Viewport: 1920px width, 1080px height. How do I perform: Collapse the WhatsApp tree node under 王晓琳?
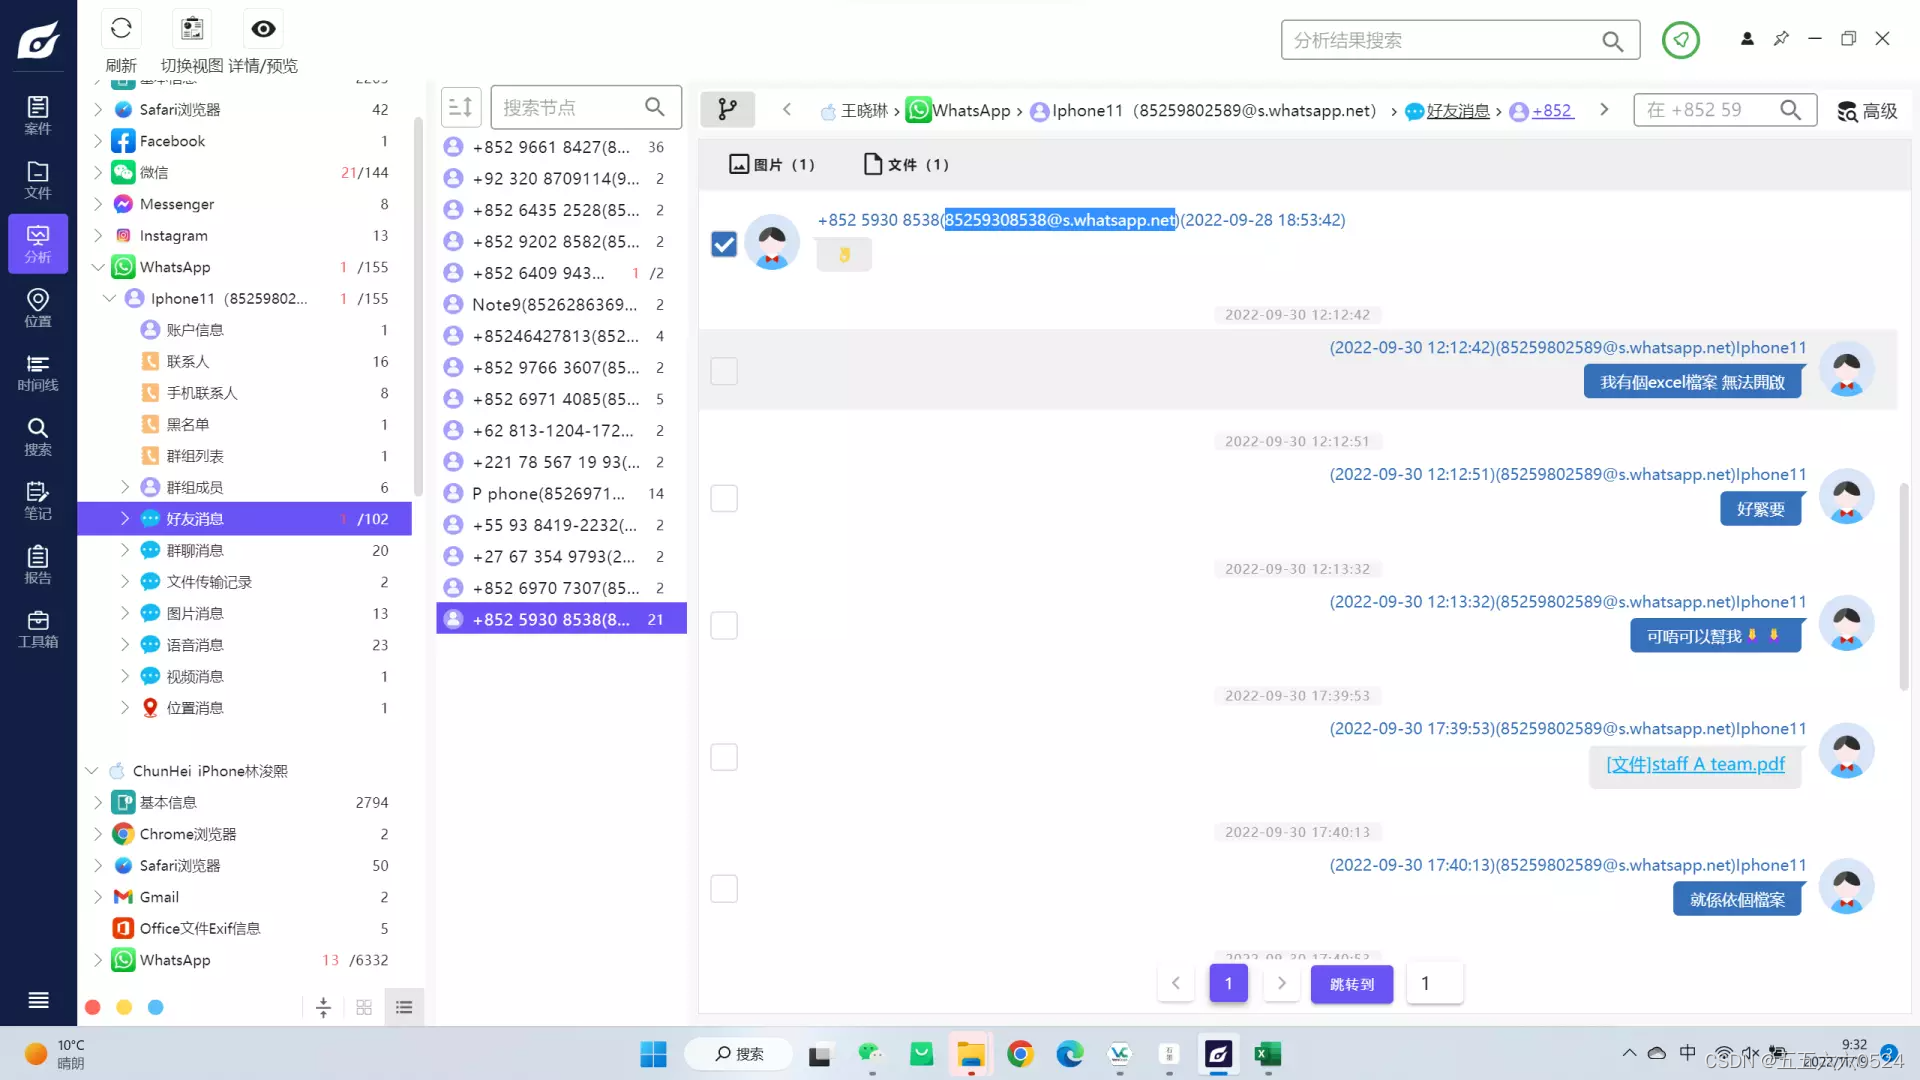pyautogui.click(x=98, y=267)
